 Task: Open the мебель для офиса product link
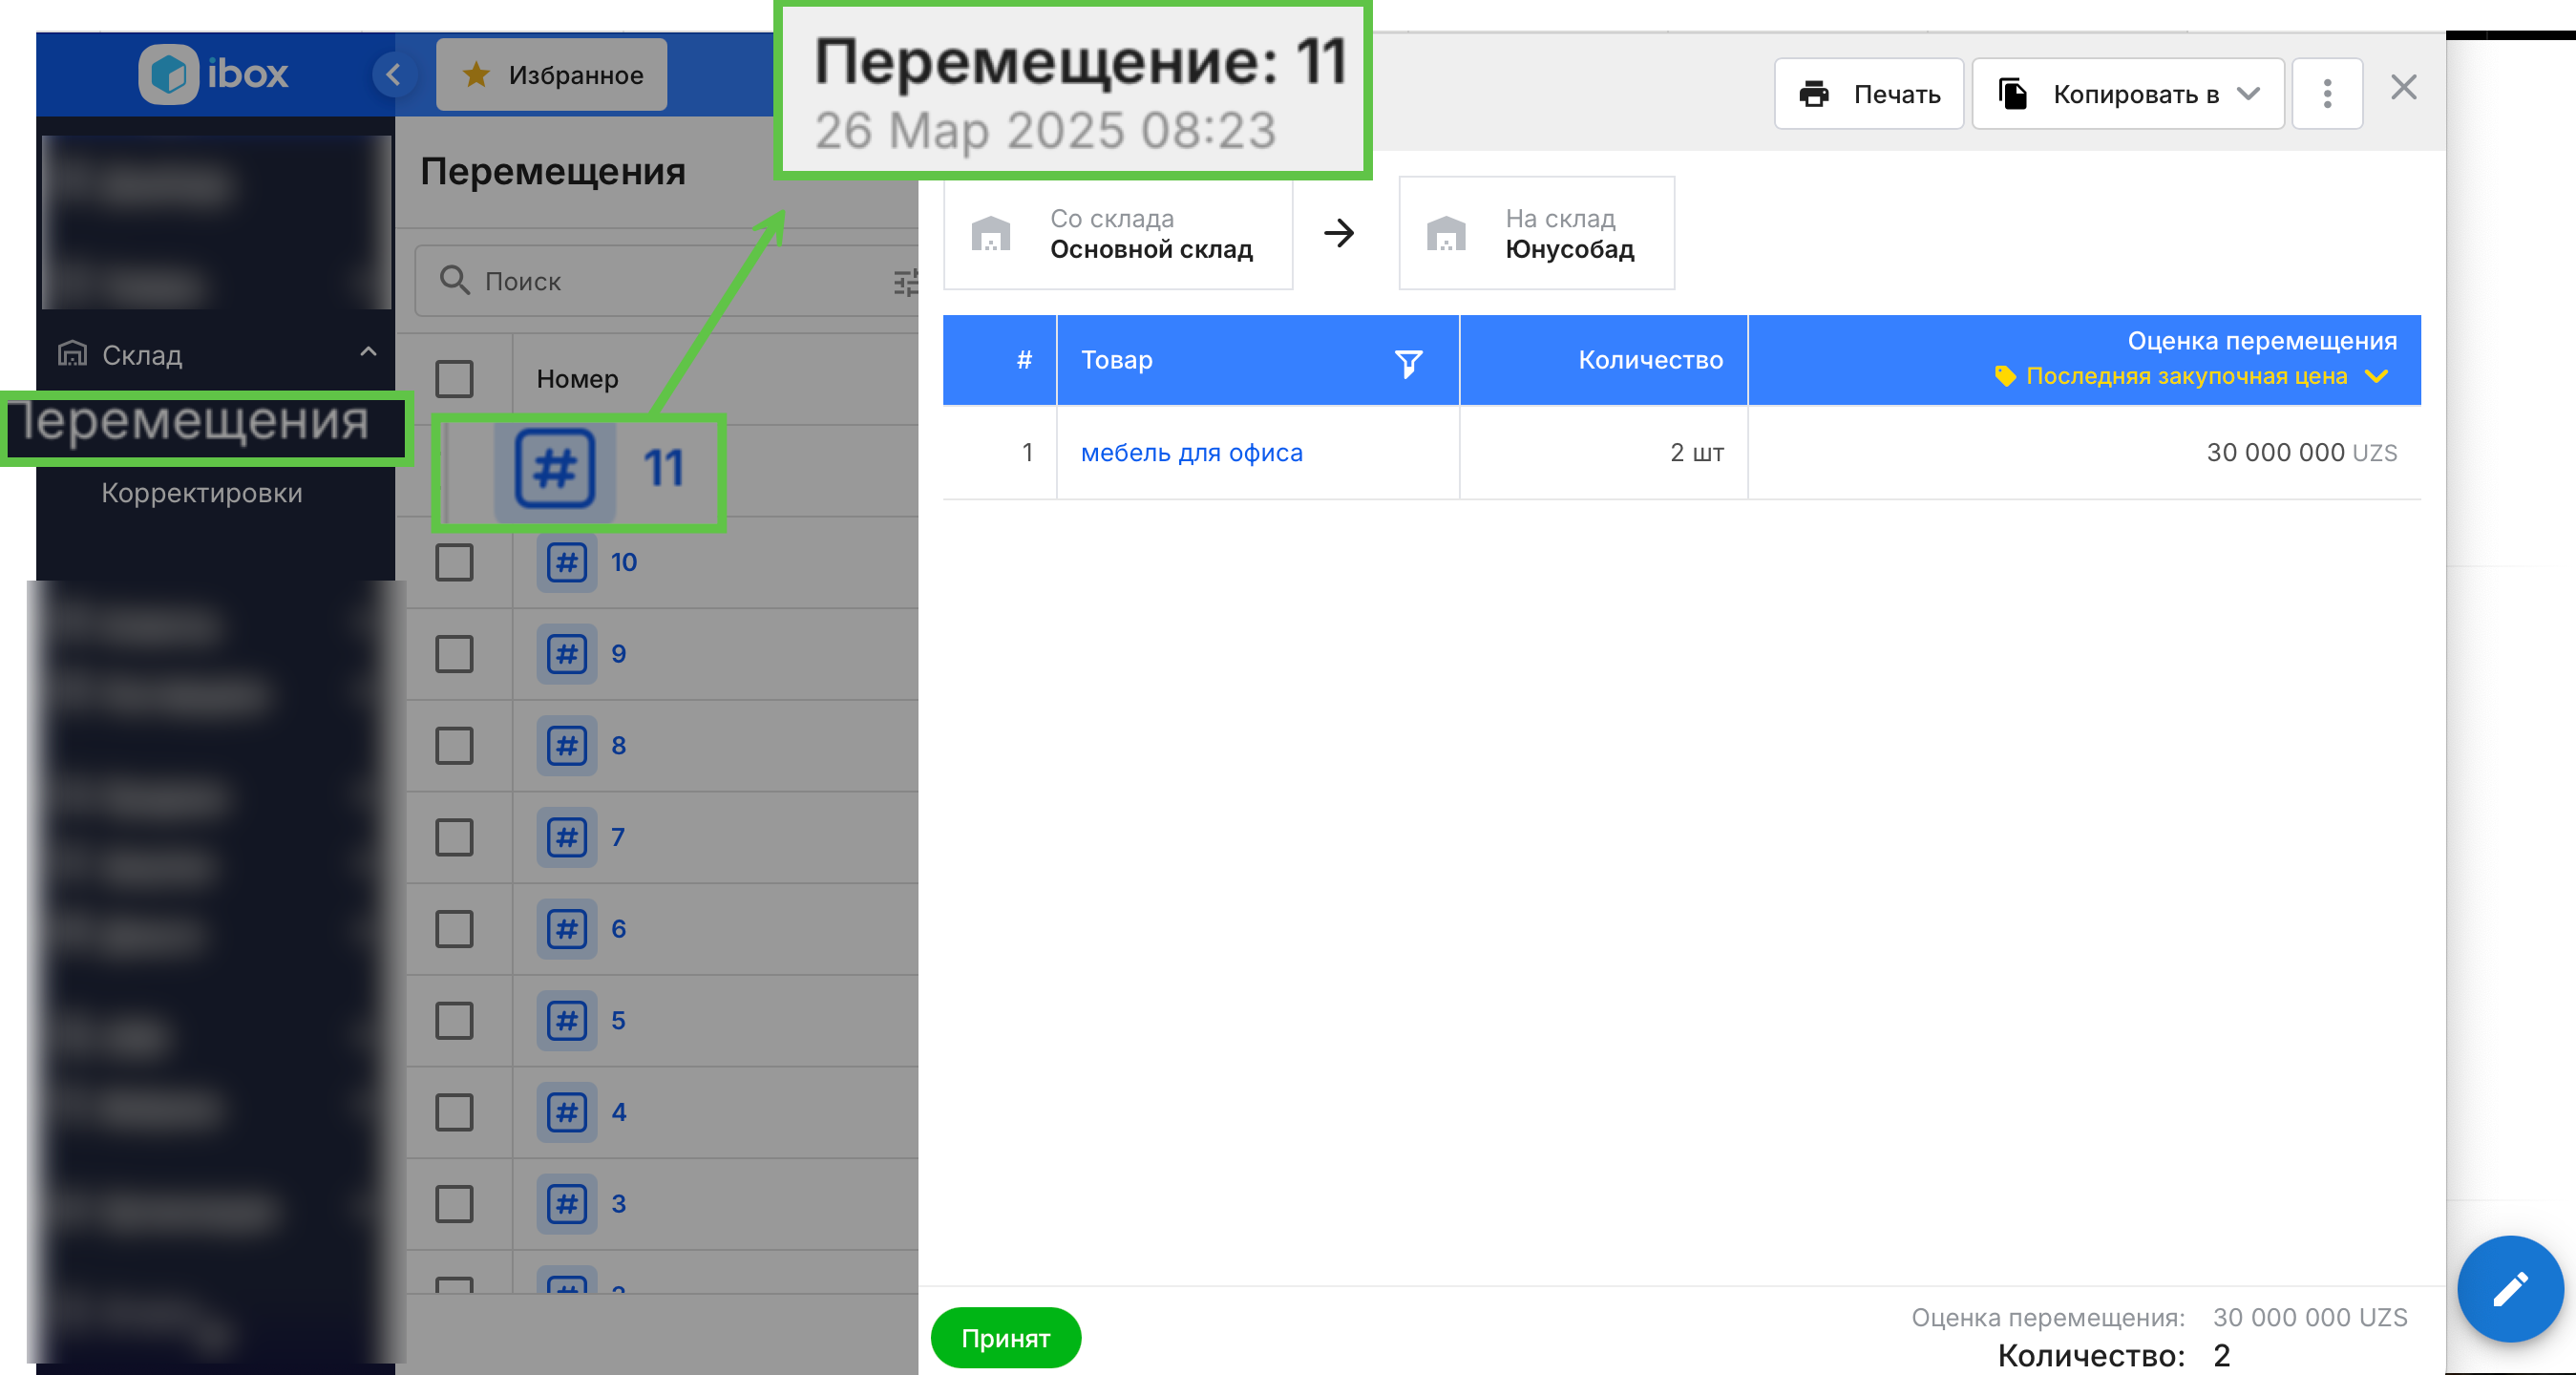(1191, 453)
